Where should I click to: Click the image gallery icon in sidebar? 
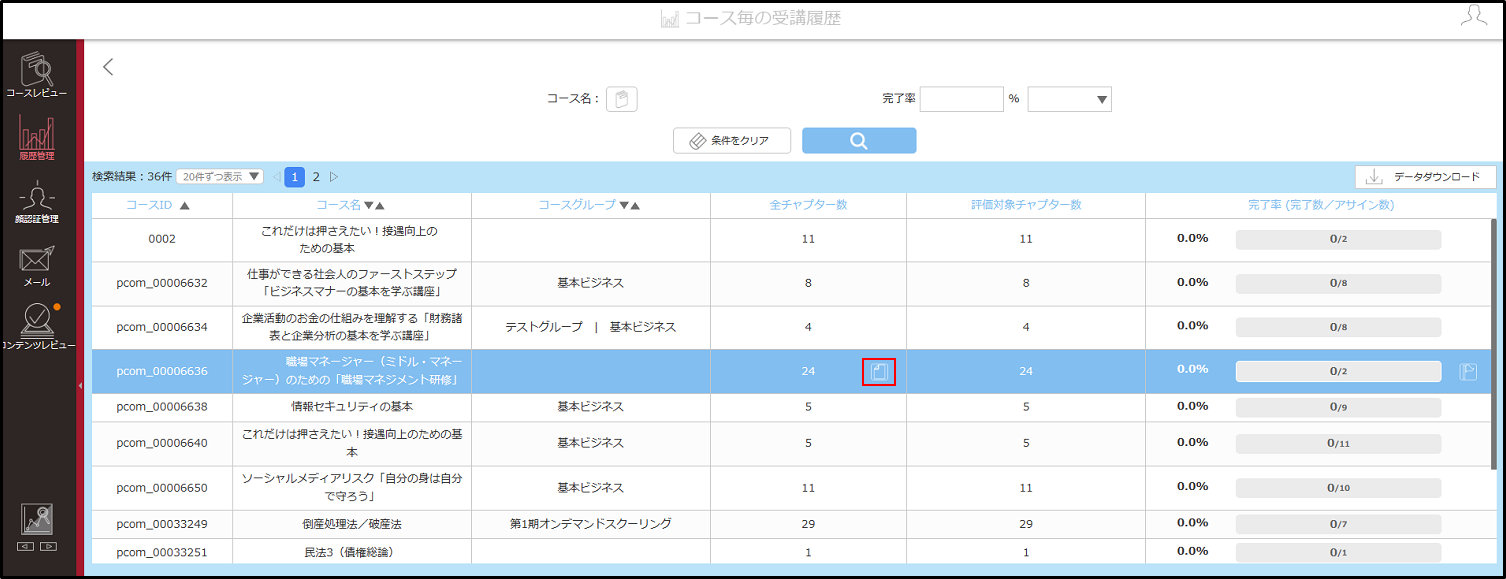point(37,519)
